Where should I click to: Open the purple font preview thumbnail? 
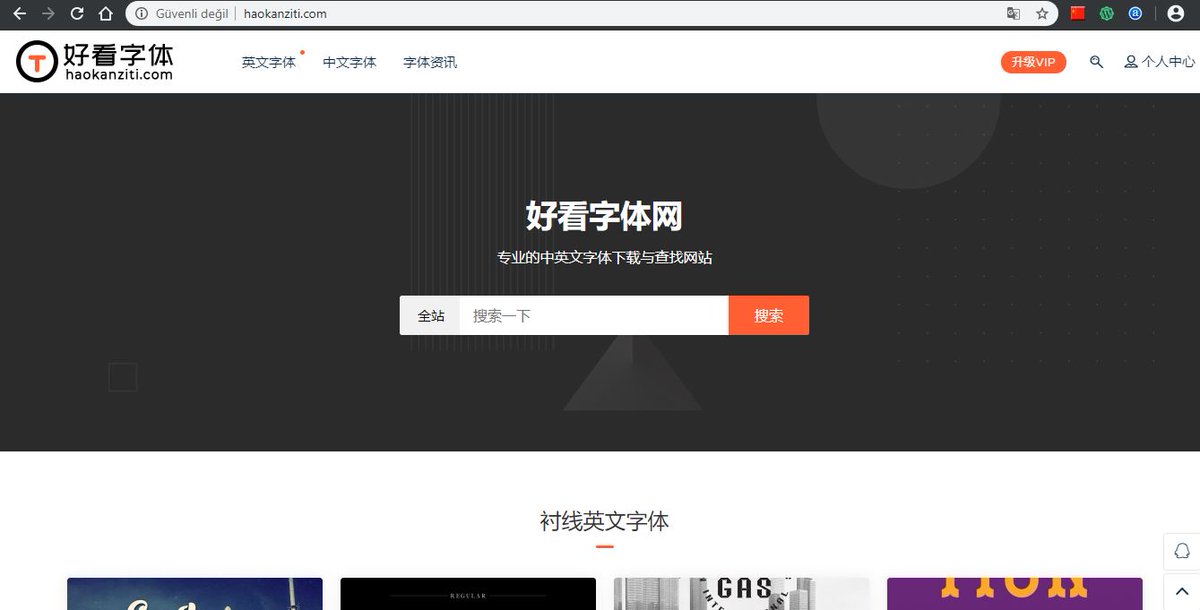[x=1014, y=594]
